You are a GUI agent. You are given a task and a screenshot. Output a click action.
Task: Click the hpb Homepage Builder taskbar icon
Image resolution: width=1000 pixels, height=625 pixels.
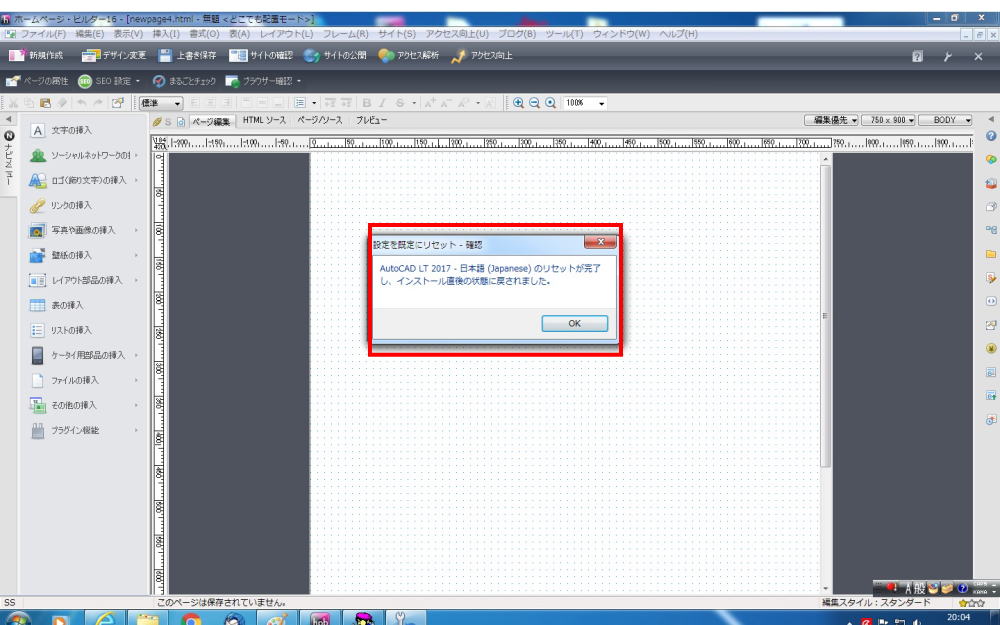(x=320, y=619)
